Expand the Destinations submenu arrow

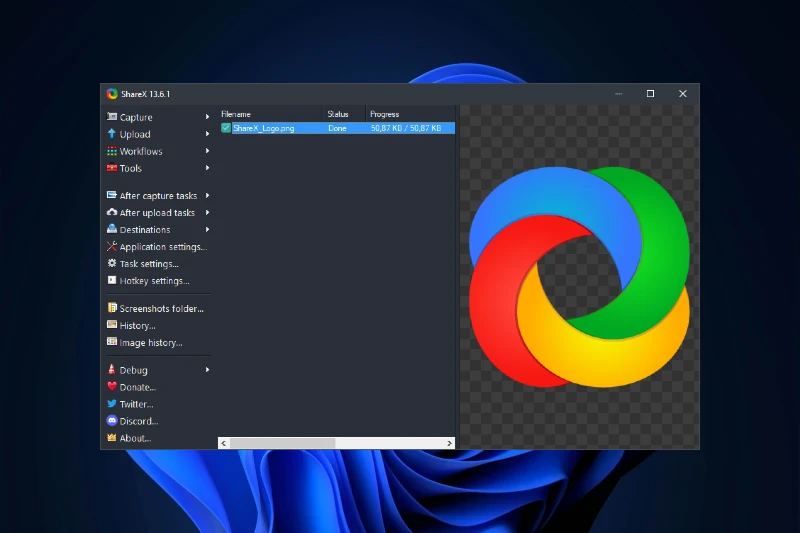point(207,230)
